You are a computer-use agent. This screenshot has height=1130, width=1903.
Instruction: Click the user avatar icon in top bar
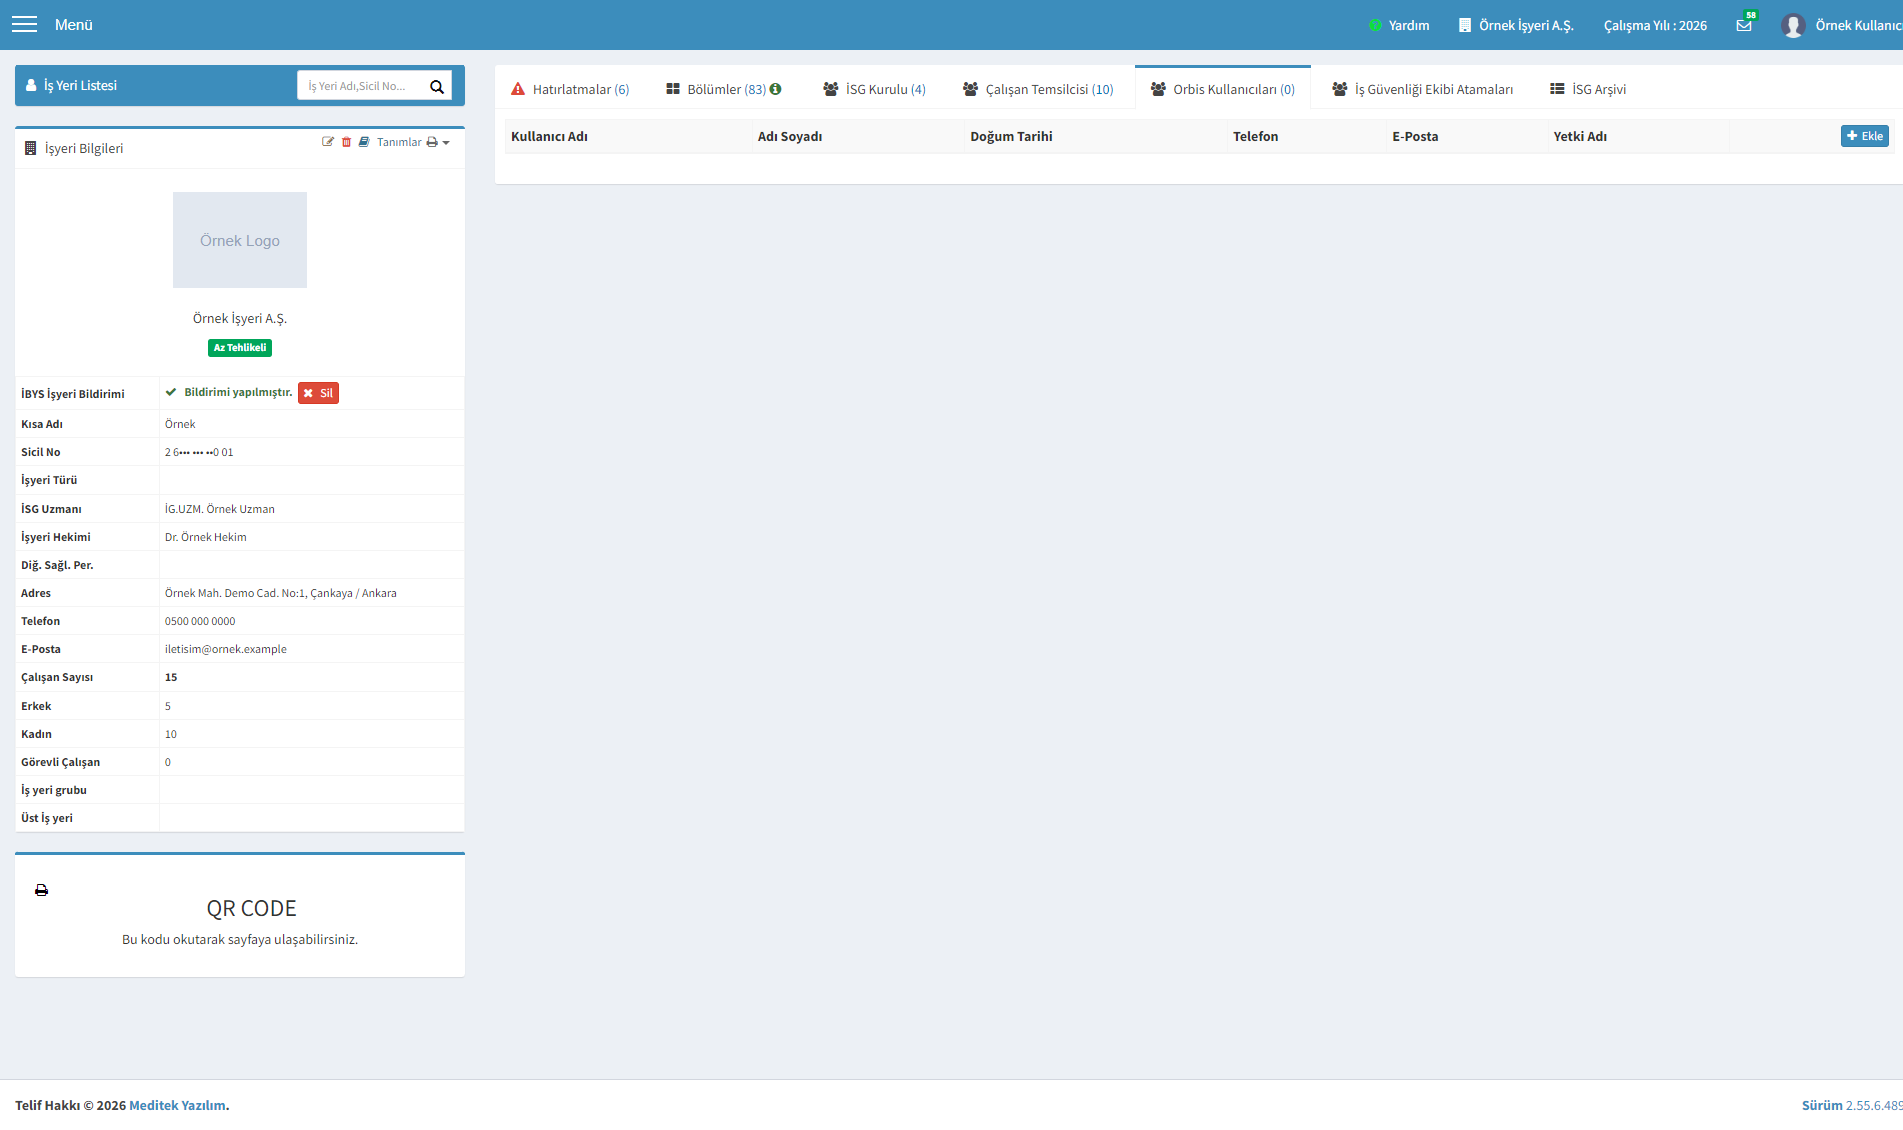point(1792,25)
